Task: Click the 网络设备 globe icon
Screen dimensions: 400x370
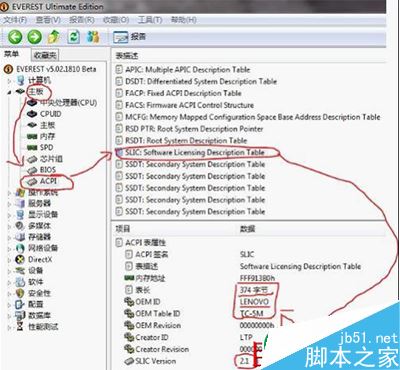Action: (21, 248)
